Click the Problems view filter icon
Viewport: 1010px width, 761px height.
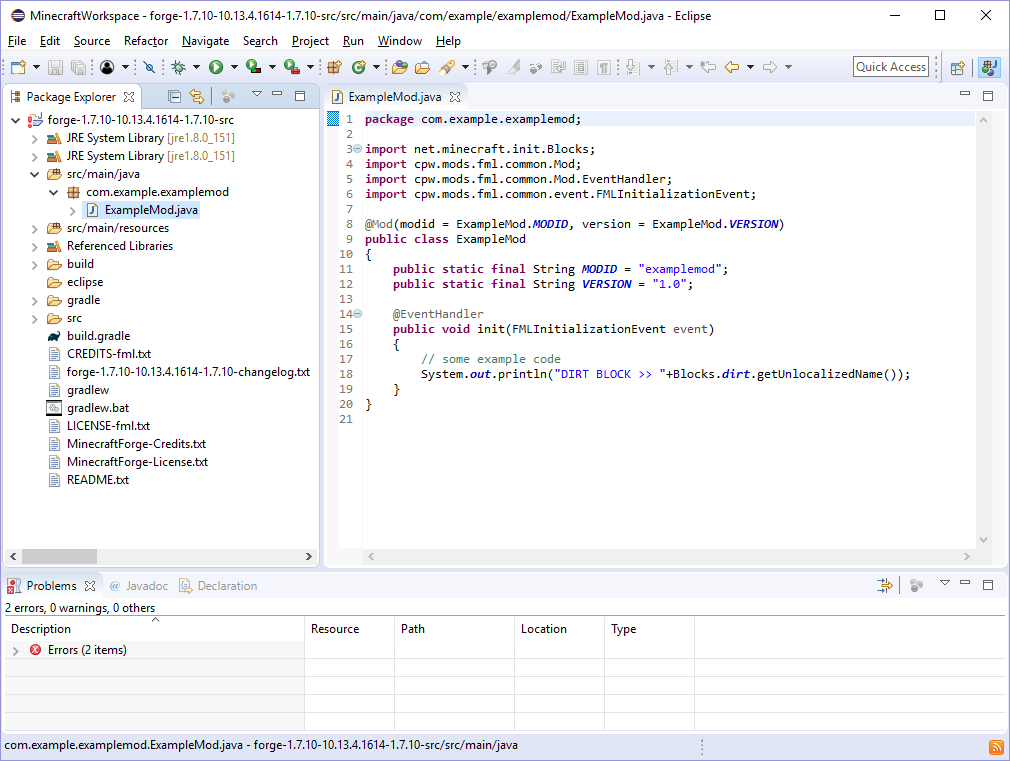coord(884,585)
